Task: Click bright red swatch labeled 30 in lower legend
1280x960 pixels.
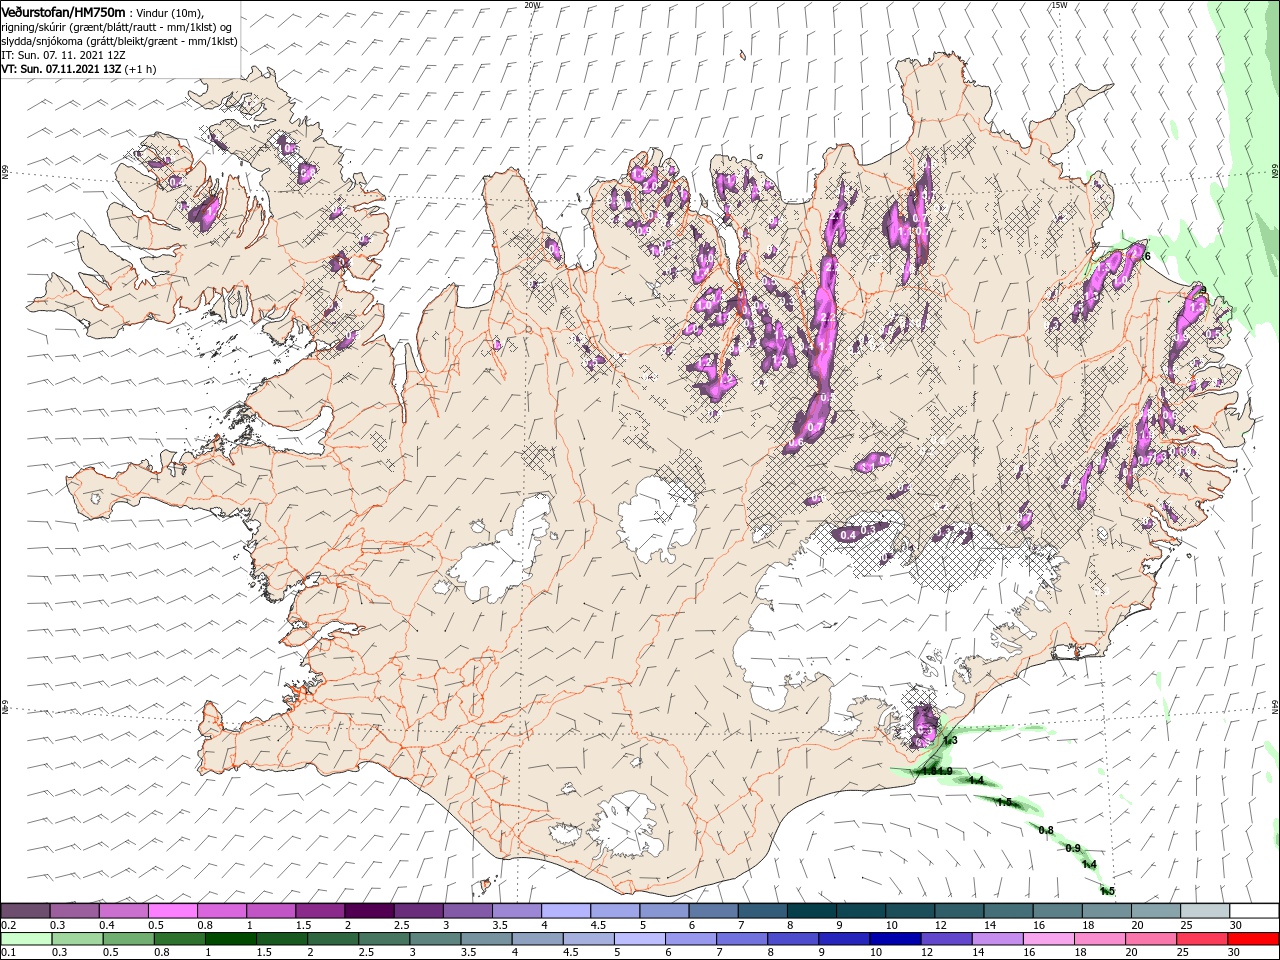Action: pyautogui.click(x=1252, y=939)
